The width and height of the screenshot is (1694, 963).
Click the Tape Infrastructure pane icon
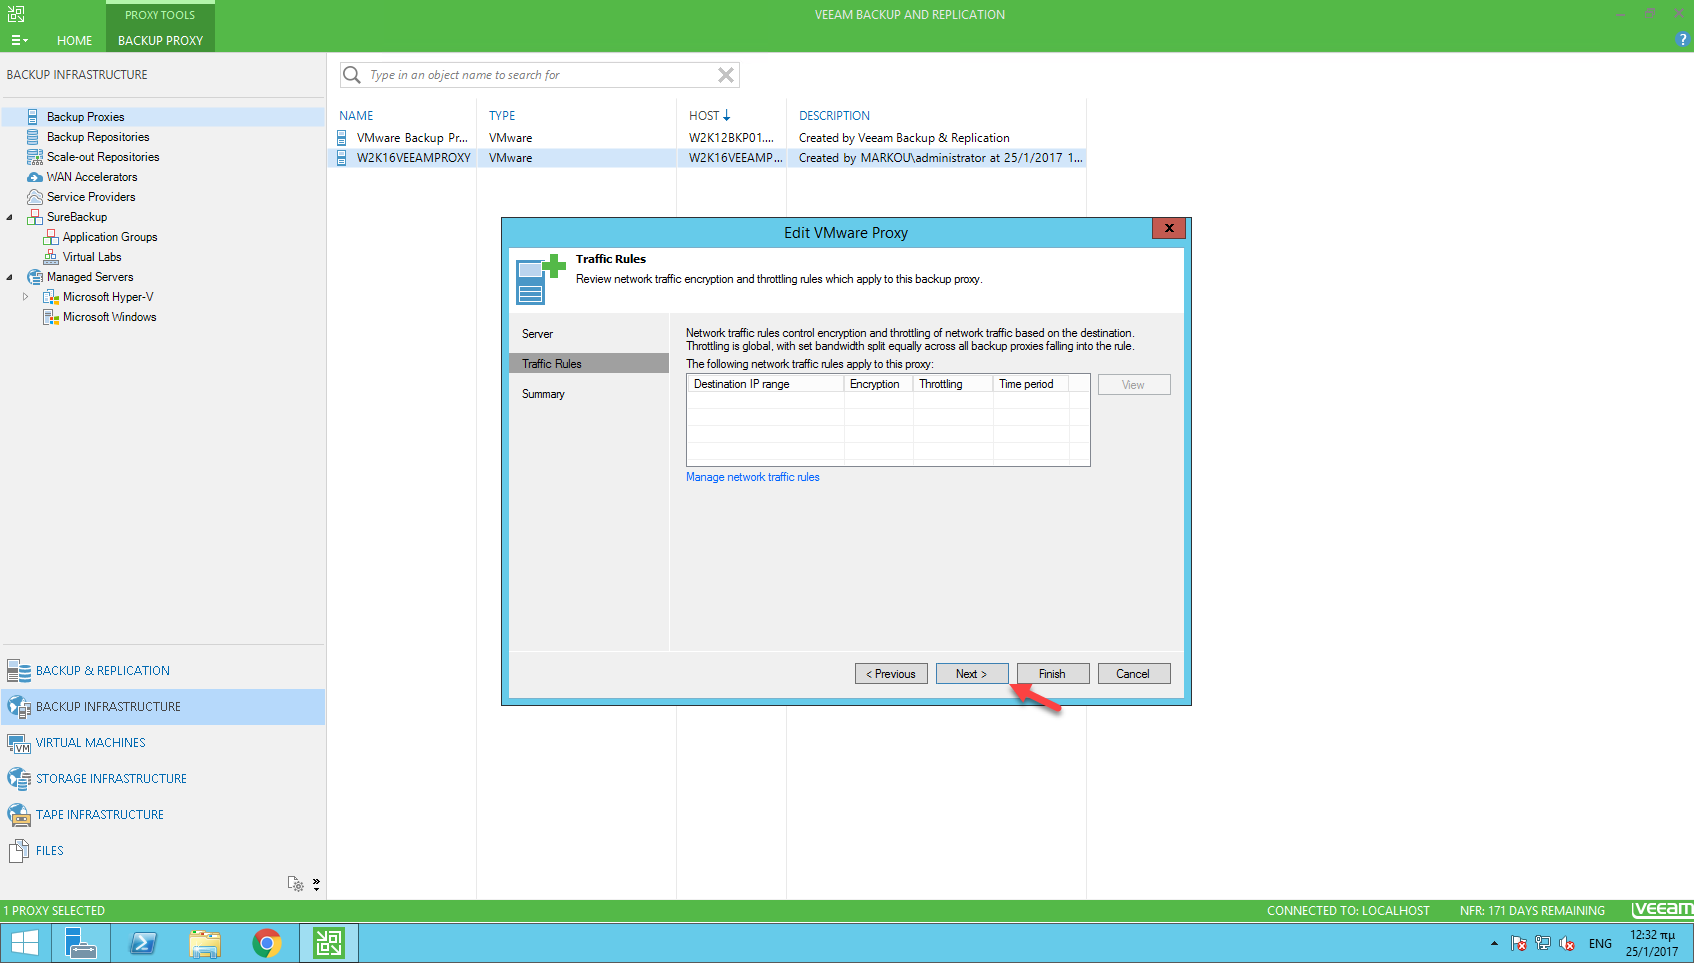pos(19,815)
